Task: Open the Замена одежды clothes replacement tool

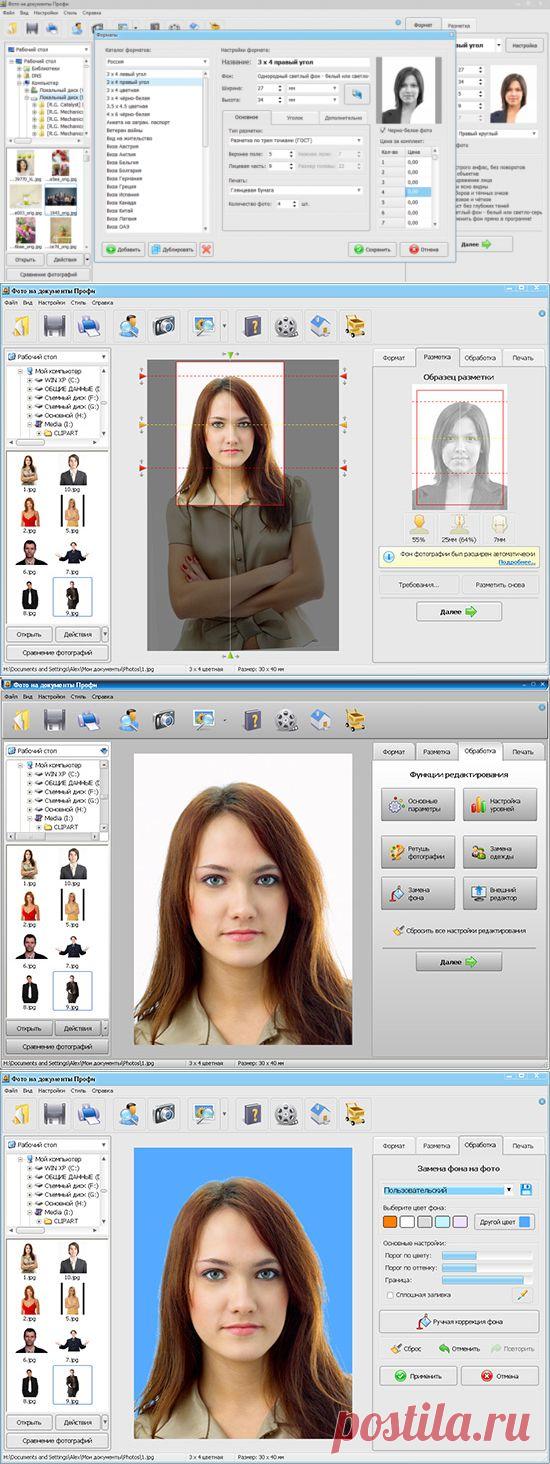Action: coord(500,852)
